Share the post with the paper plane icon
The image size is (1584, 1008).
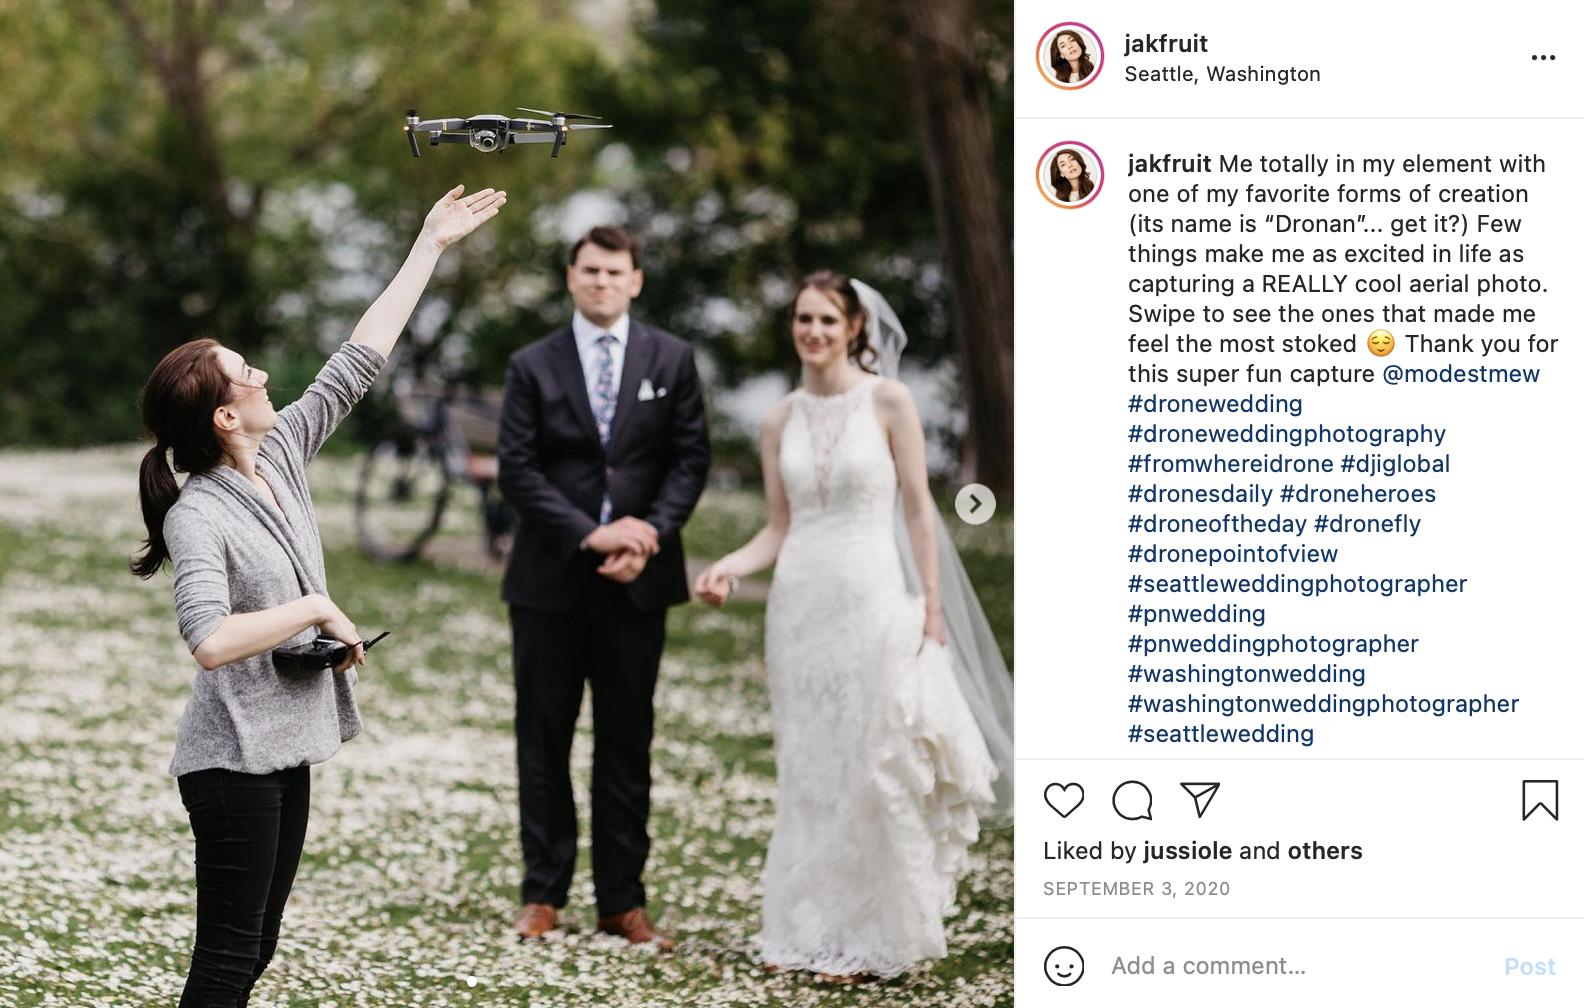(x=1200, y=799)
